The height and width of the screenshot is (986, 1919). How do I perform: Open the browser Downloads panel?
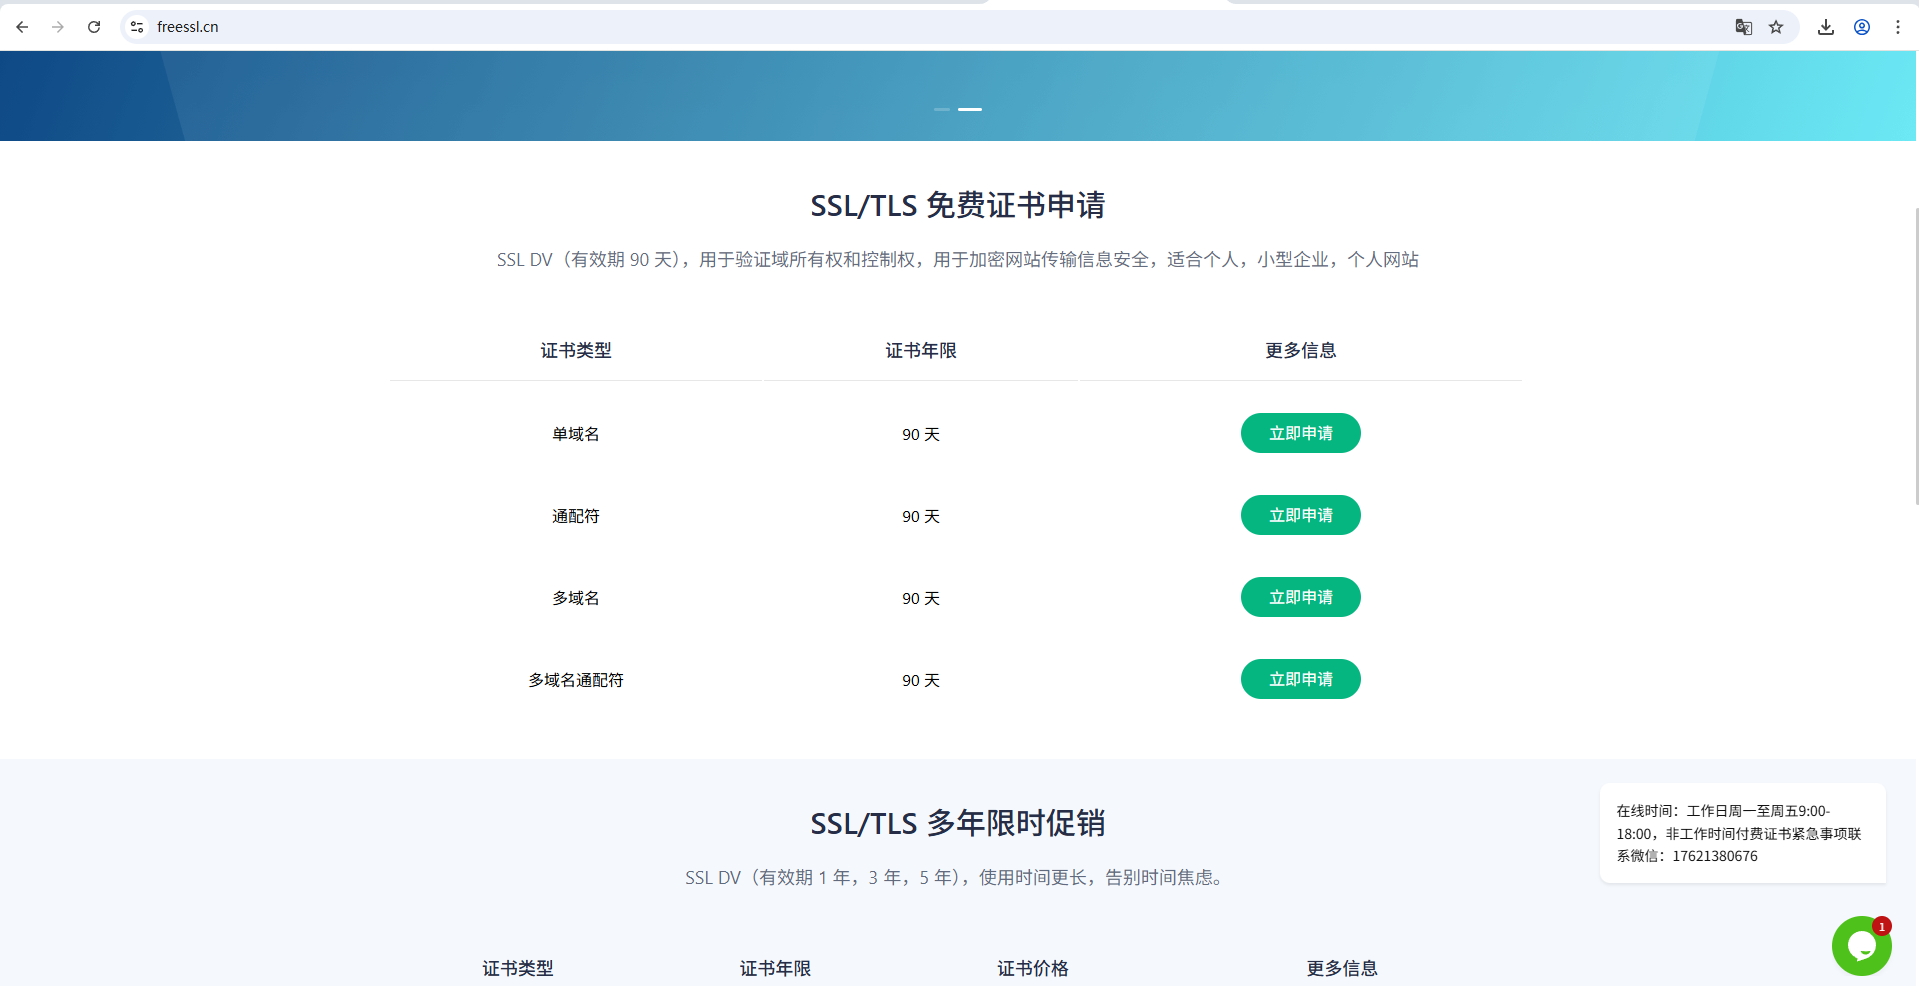click(1824, 27)
